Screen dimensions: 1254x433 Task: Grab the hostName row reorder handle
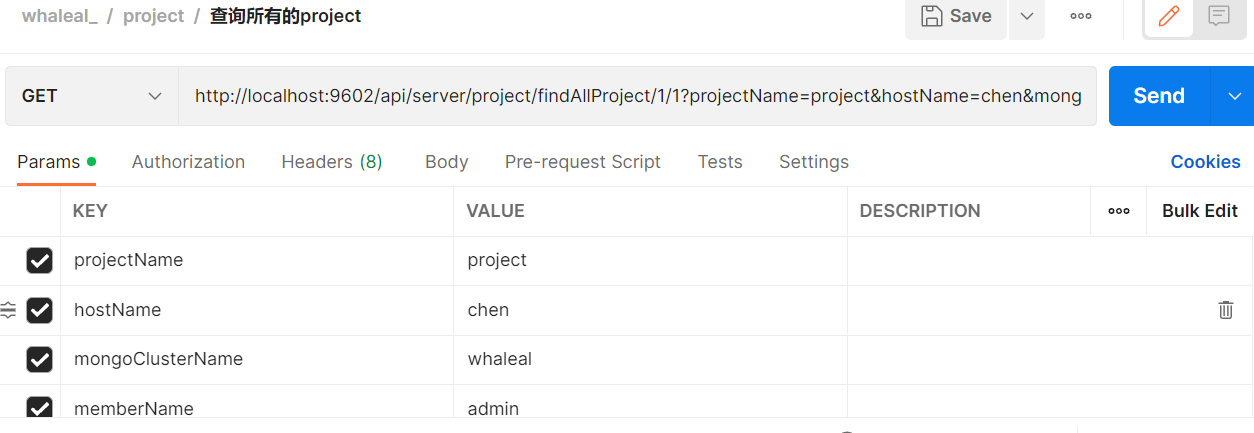8,310
